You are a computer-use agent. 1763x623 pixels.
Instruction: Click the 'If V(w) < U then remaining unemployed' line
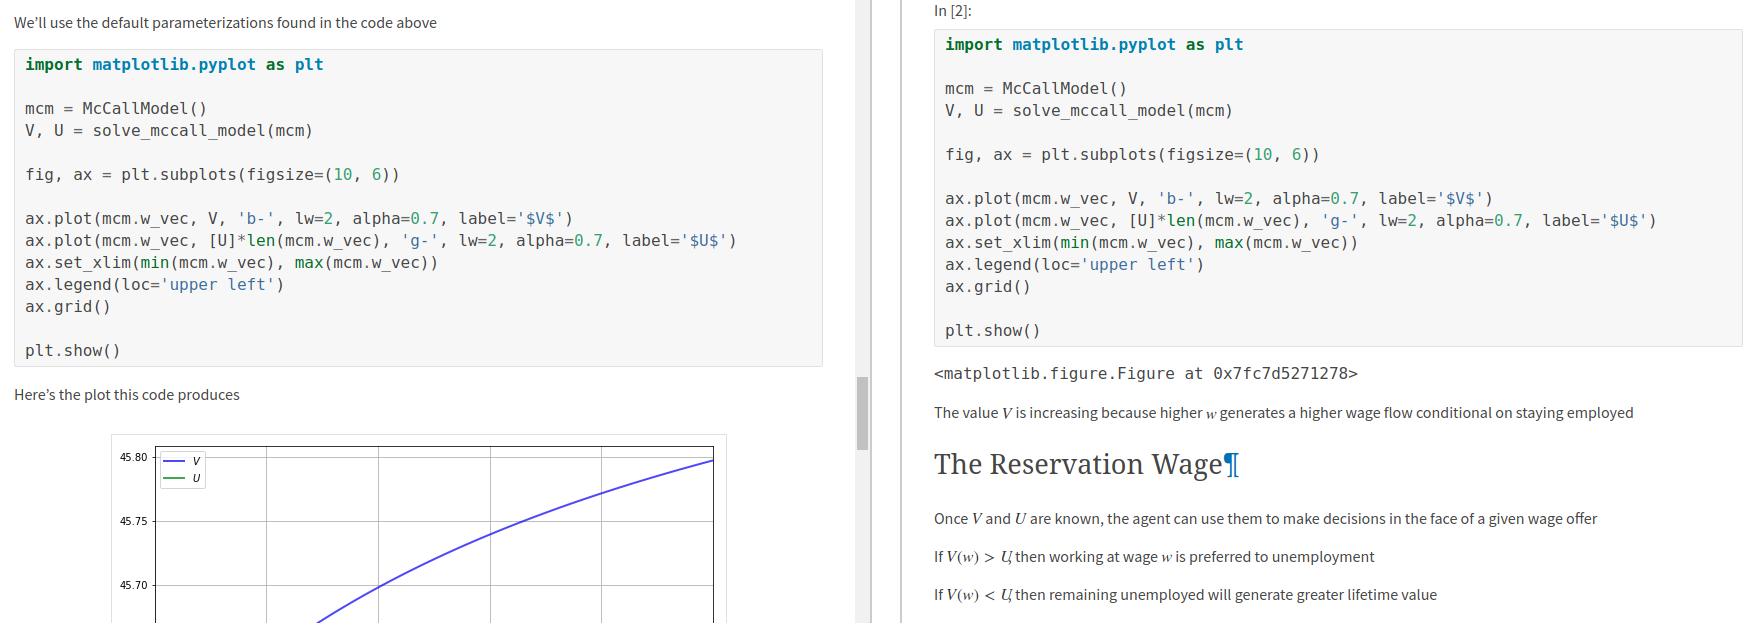click(x=1185, y=595)
